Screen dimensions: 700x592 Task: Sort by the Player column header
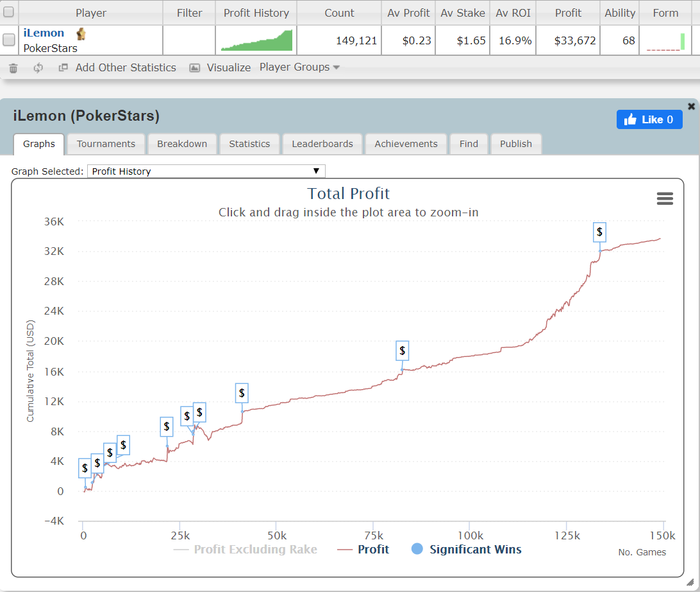coord(91,13)
